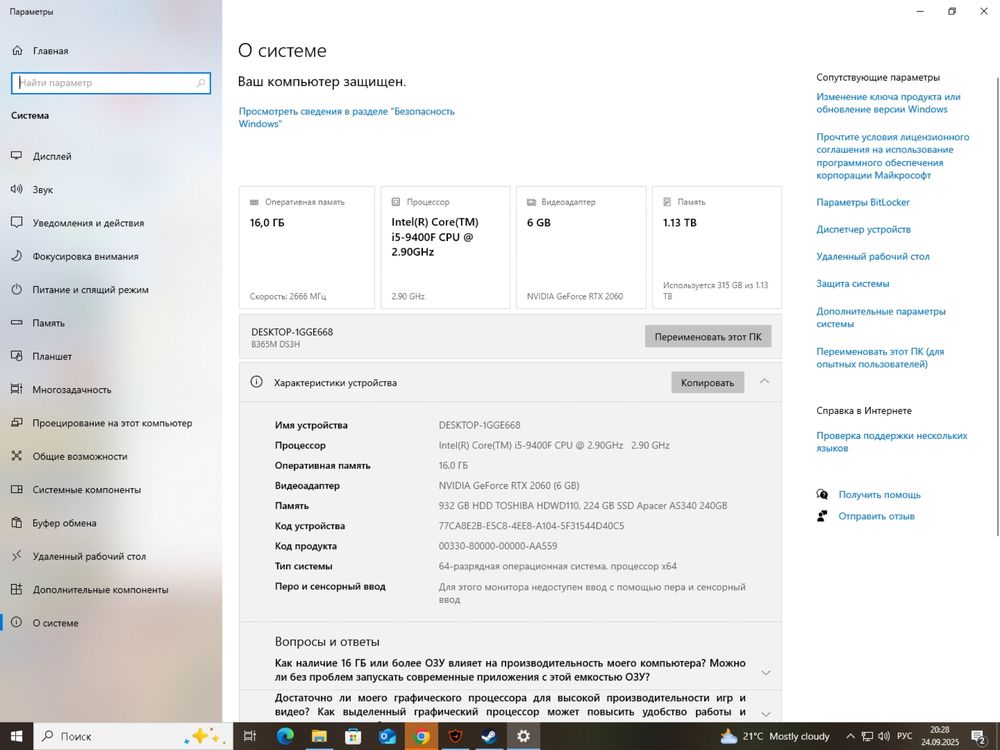The image size is (1000, 750).
Task: Open лицензионного соглашения terms link
Action: coord(893,156)
